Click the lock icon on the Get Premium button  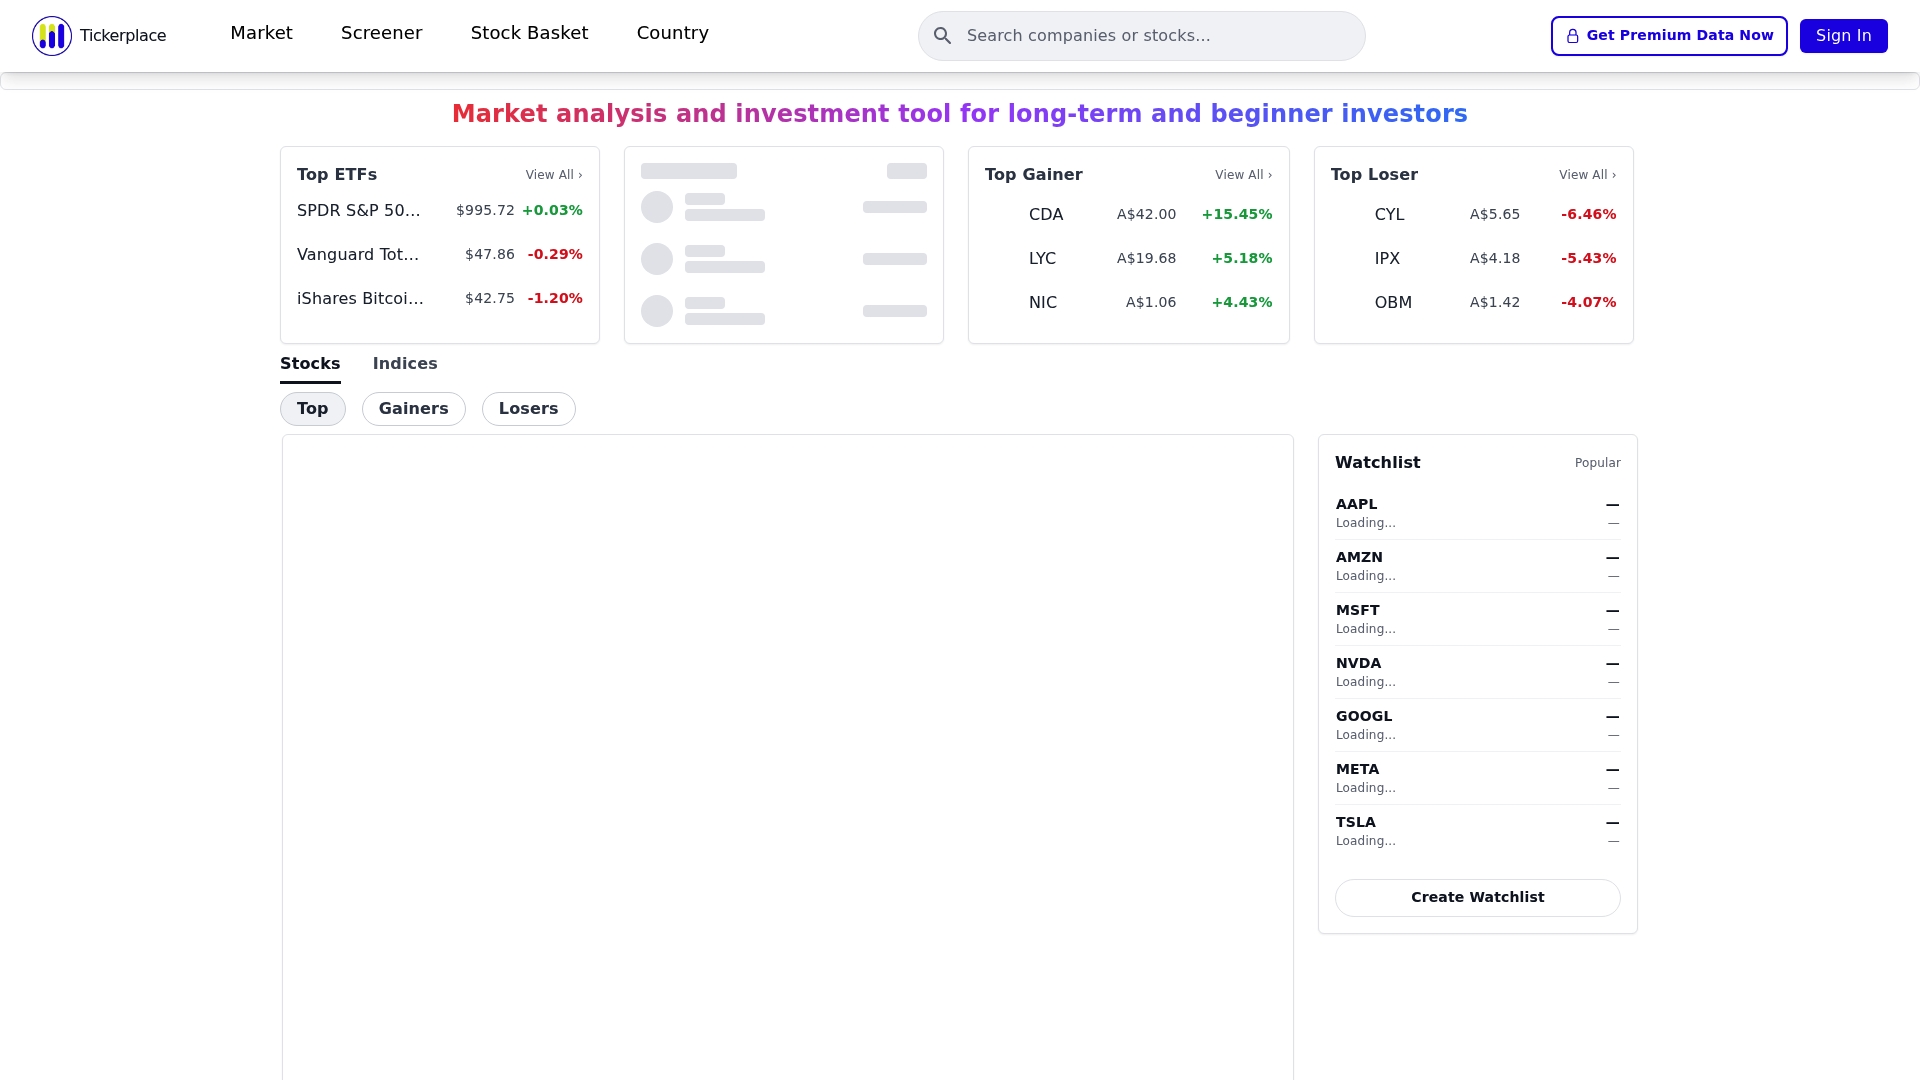click(x=1573, y=36)
